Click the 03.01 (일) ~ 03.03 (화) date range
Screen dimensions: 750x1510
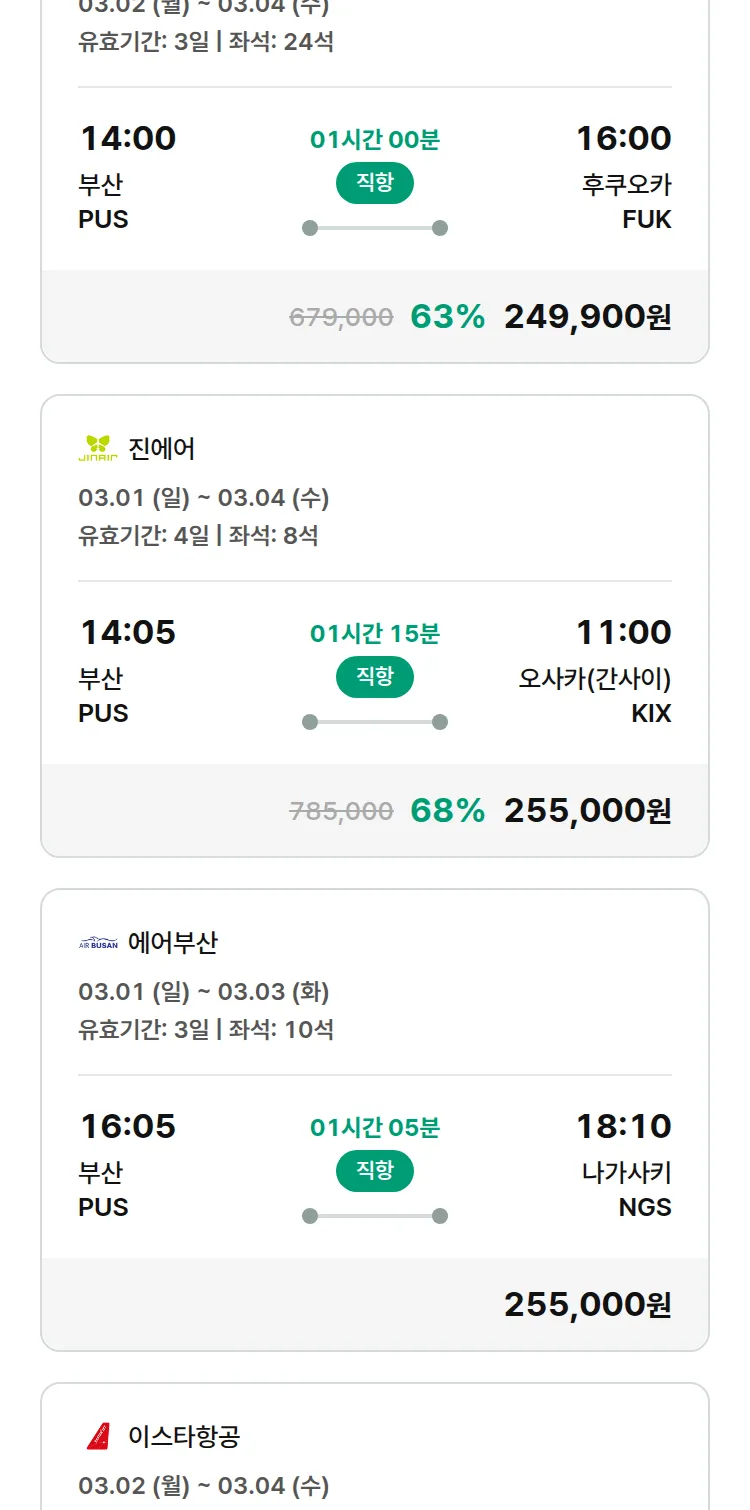coord(204,992)
